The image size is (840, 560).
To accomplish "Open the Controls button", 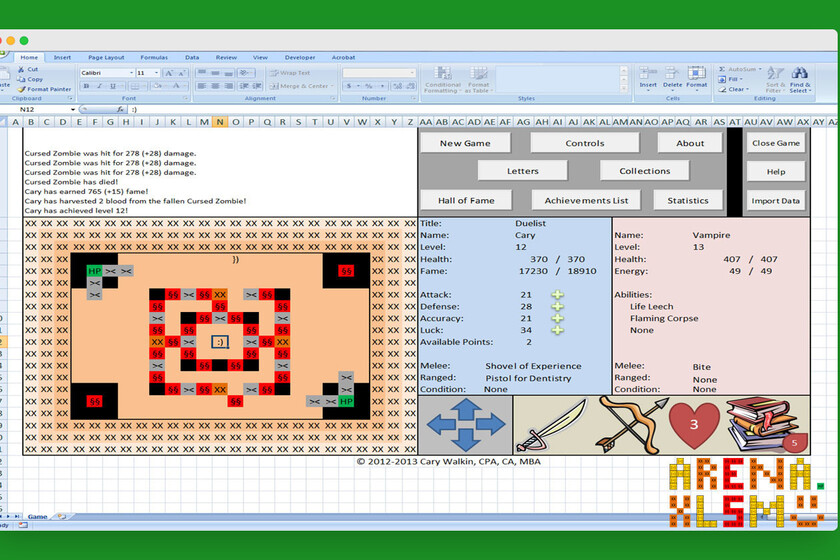I will (584, 143).
